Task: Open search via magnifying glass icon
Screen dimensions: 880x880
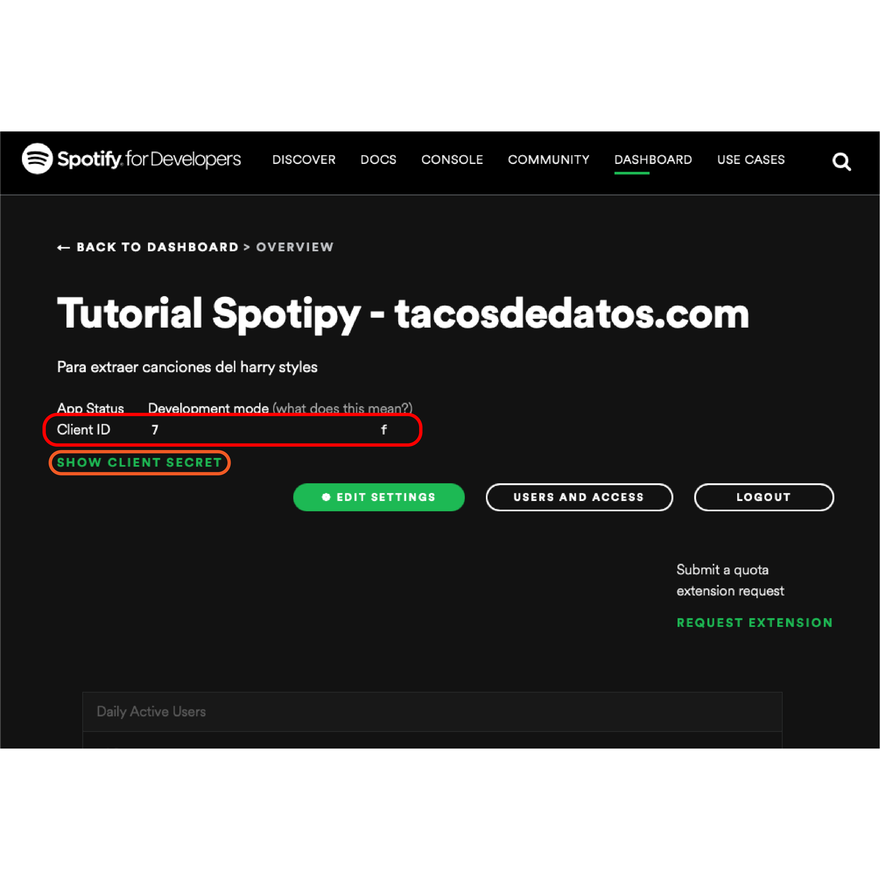Action: [x=841, y=162]
